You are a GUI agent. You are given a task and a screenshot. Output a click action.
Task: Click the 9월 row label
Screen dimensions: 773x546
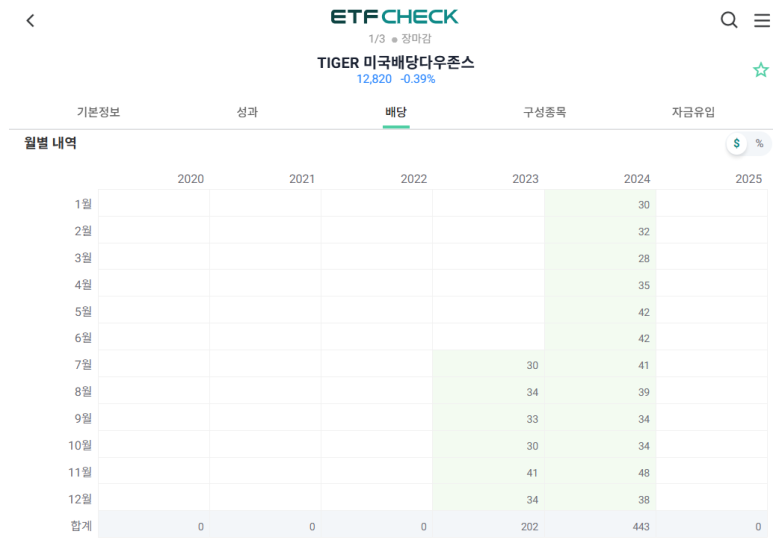coord(83,419)
